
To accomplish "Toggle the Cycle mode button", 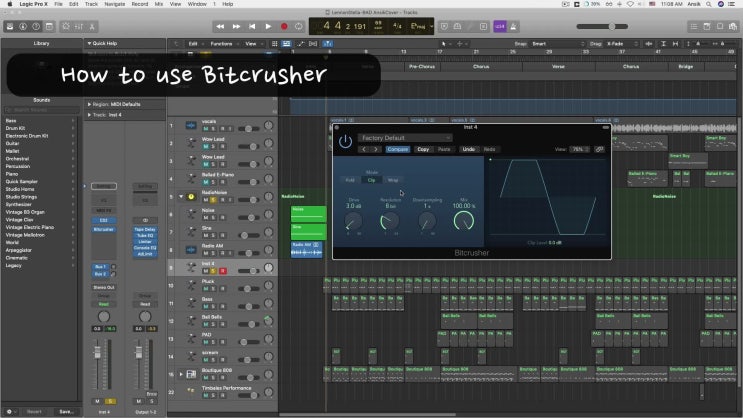I will click(x=299, y=27).
